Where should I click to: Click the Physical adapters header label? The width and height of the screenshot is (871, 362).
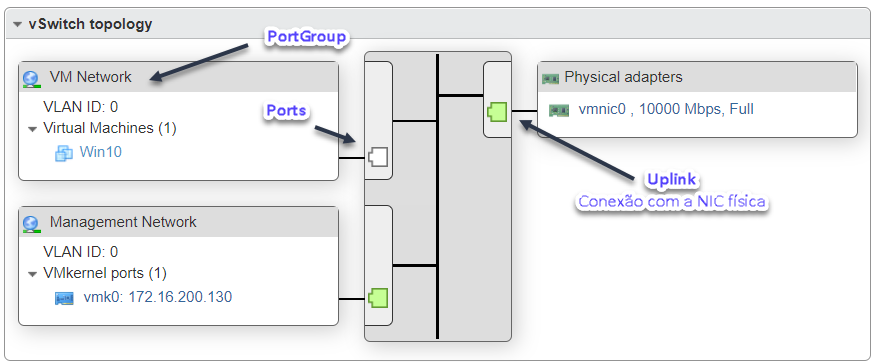point(623,77)
